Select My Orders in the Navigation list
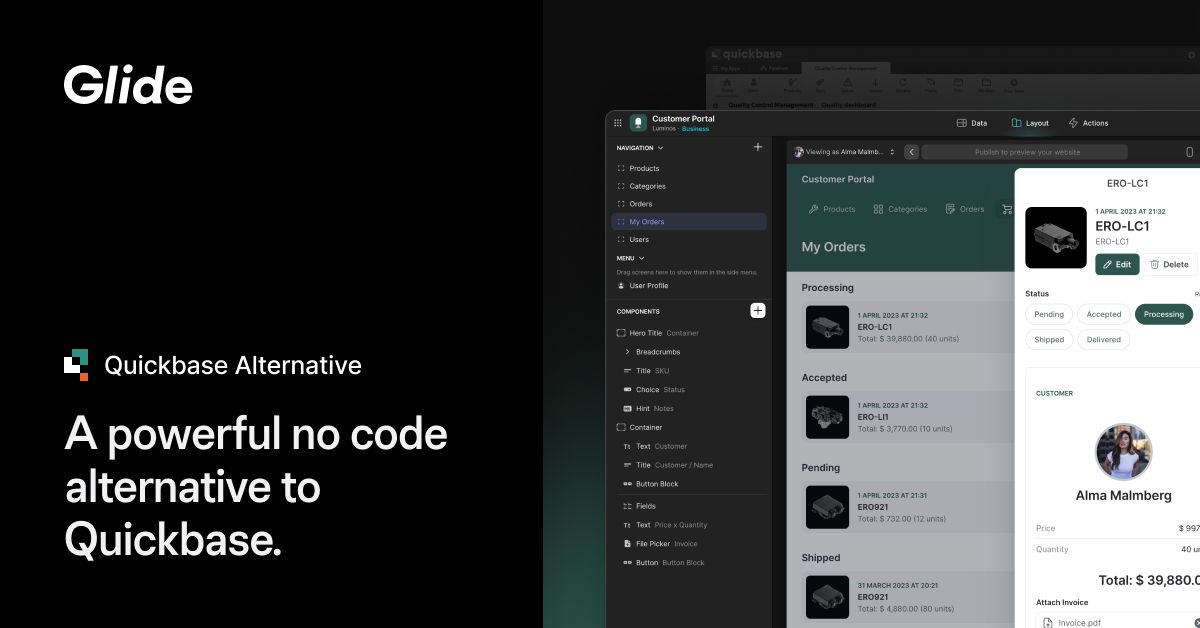 tap(689, 222)
